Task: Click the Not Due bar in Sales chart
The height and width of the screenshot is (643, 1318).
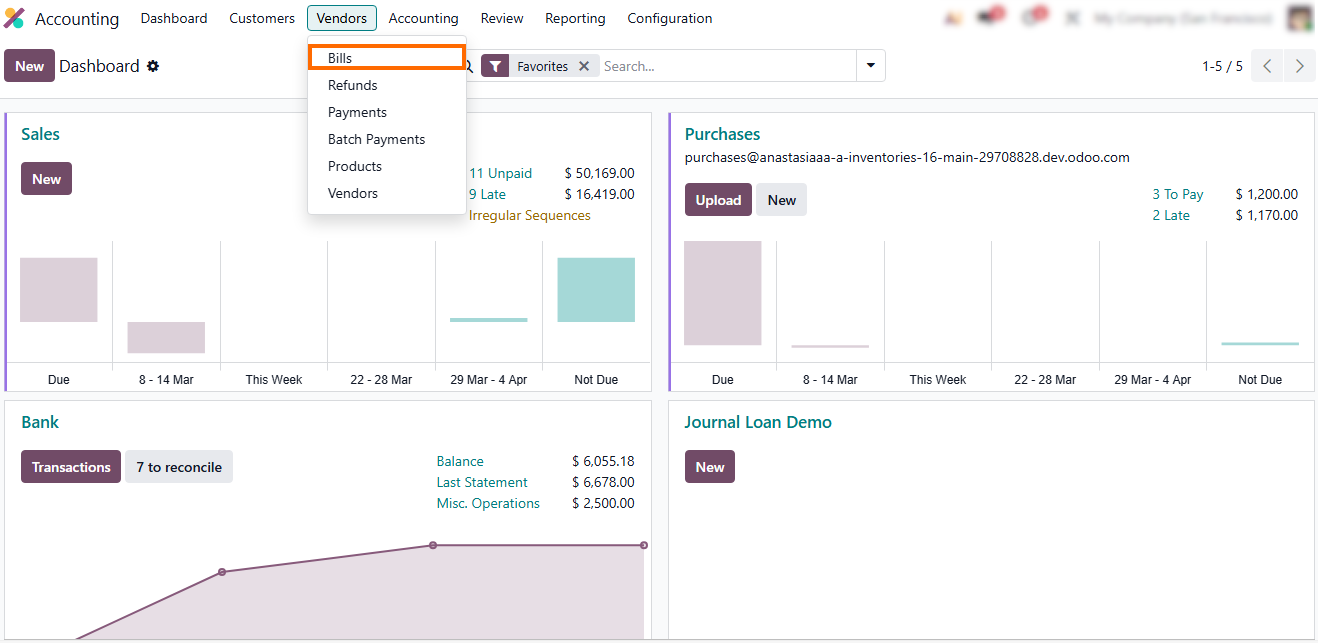Action: point(596,290)
